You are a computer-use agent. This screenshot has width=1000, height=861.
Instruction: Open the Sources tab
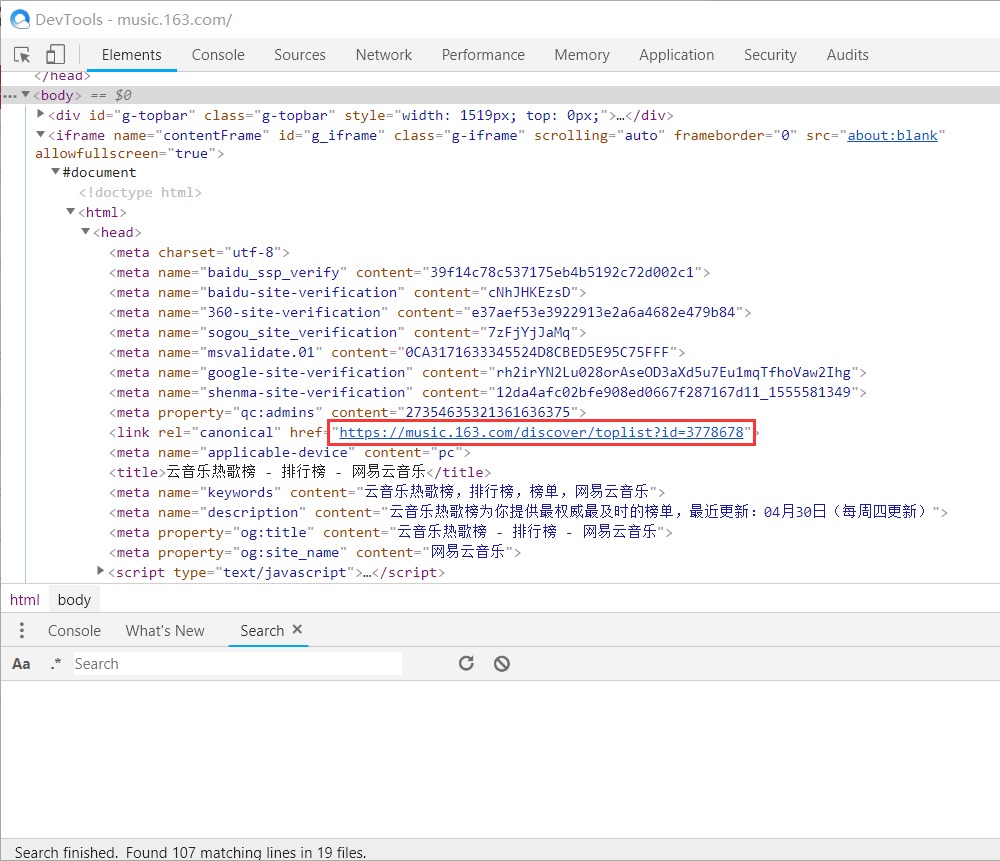click(300, 55)
